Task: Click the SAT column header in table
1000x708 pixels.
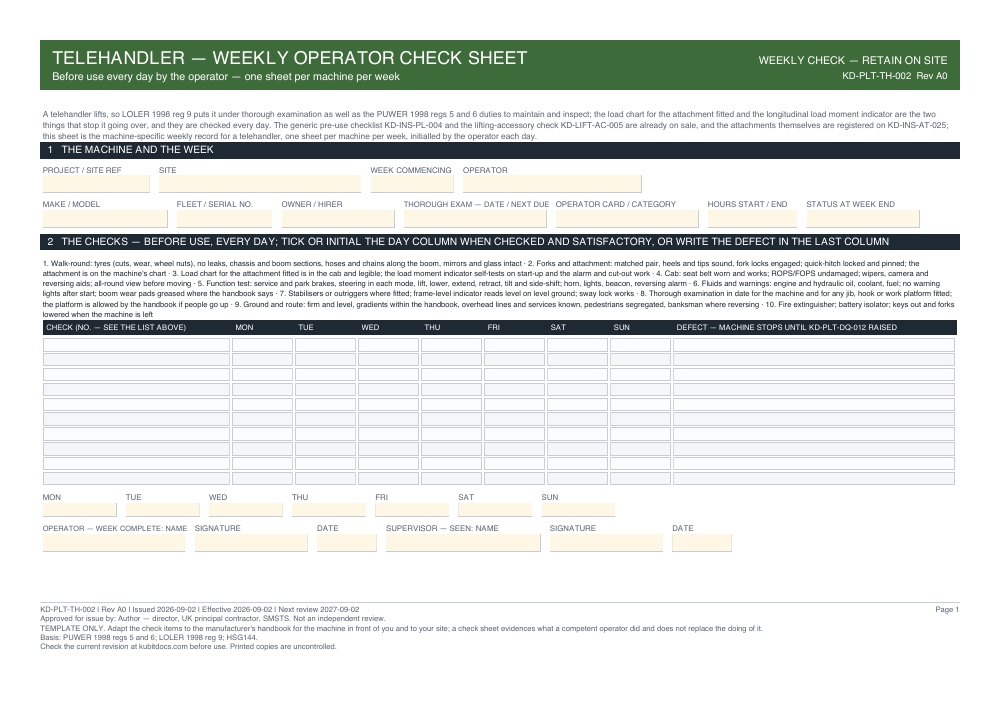Action: coord(558,327)
